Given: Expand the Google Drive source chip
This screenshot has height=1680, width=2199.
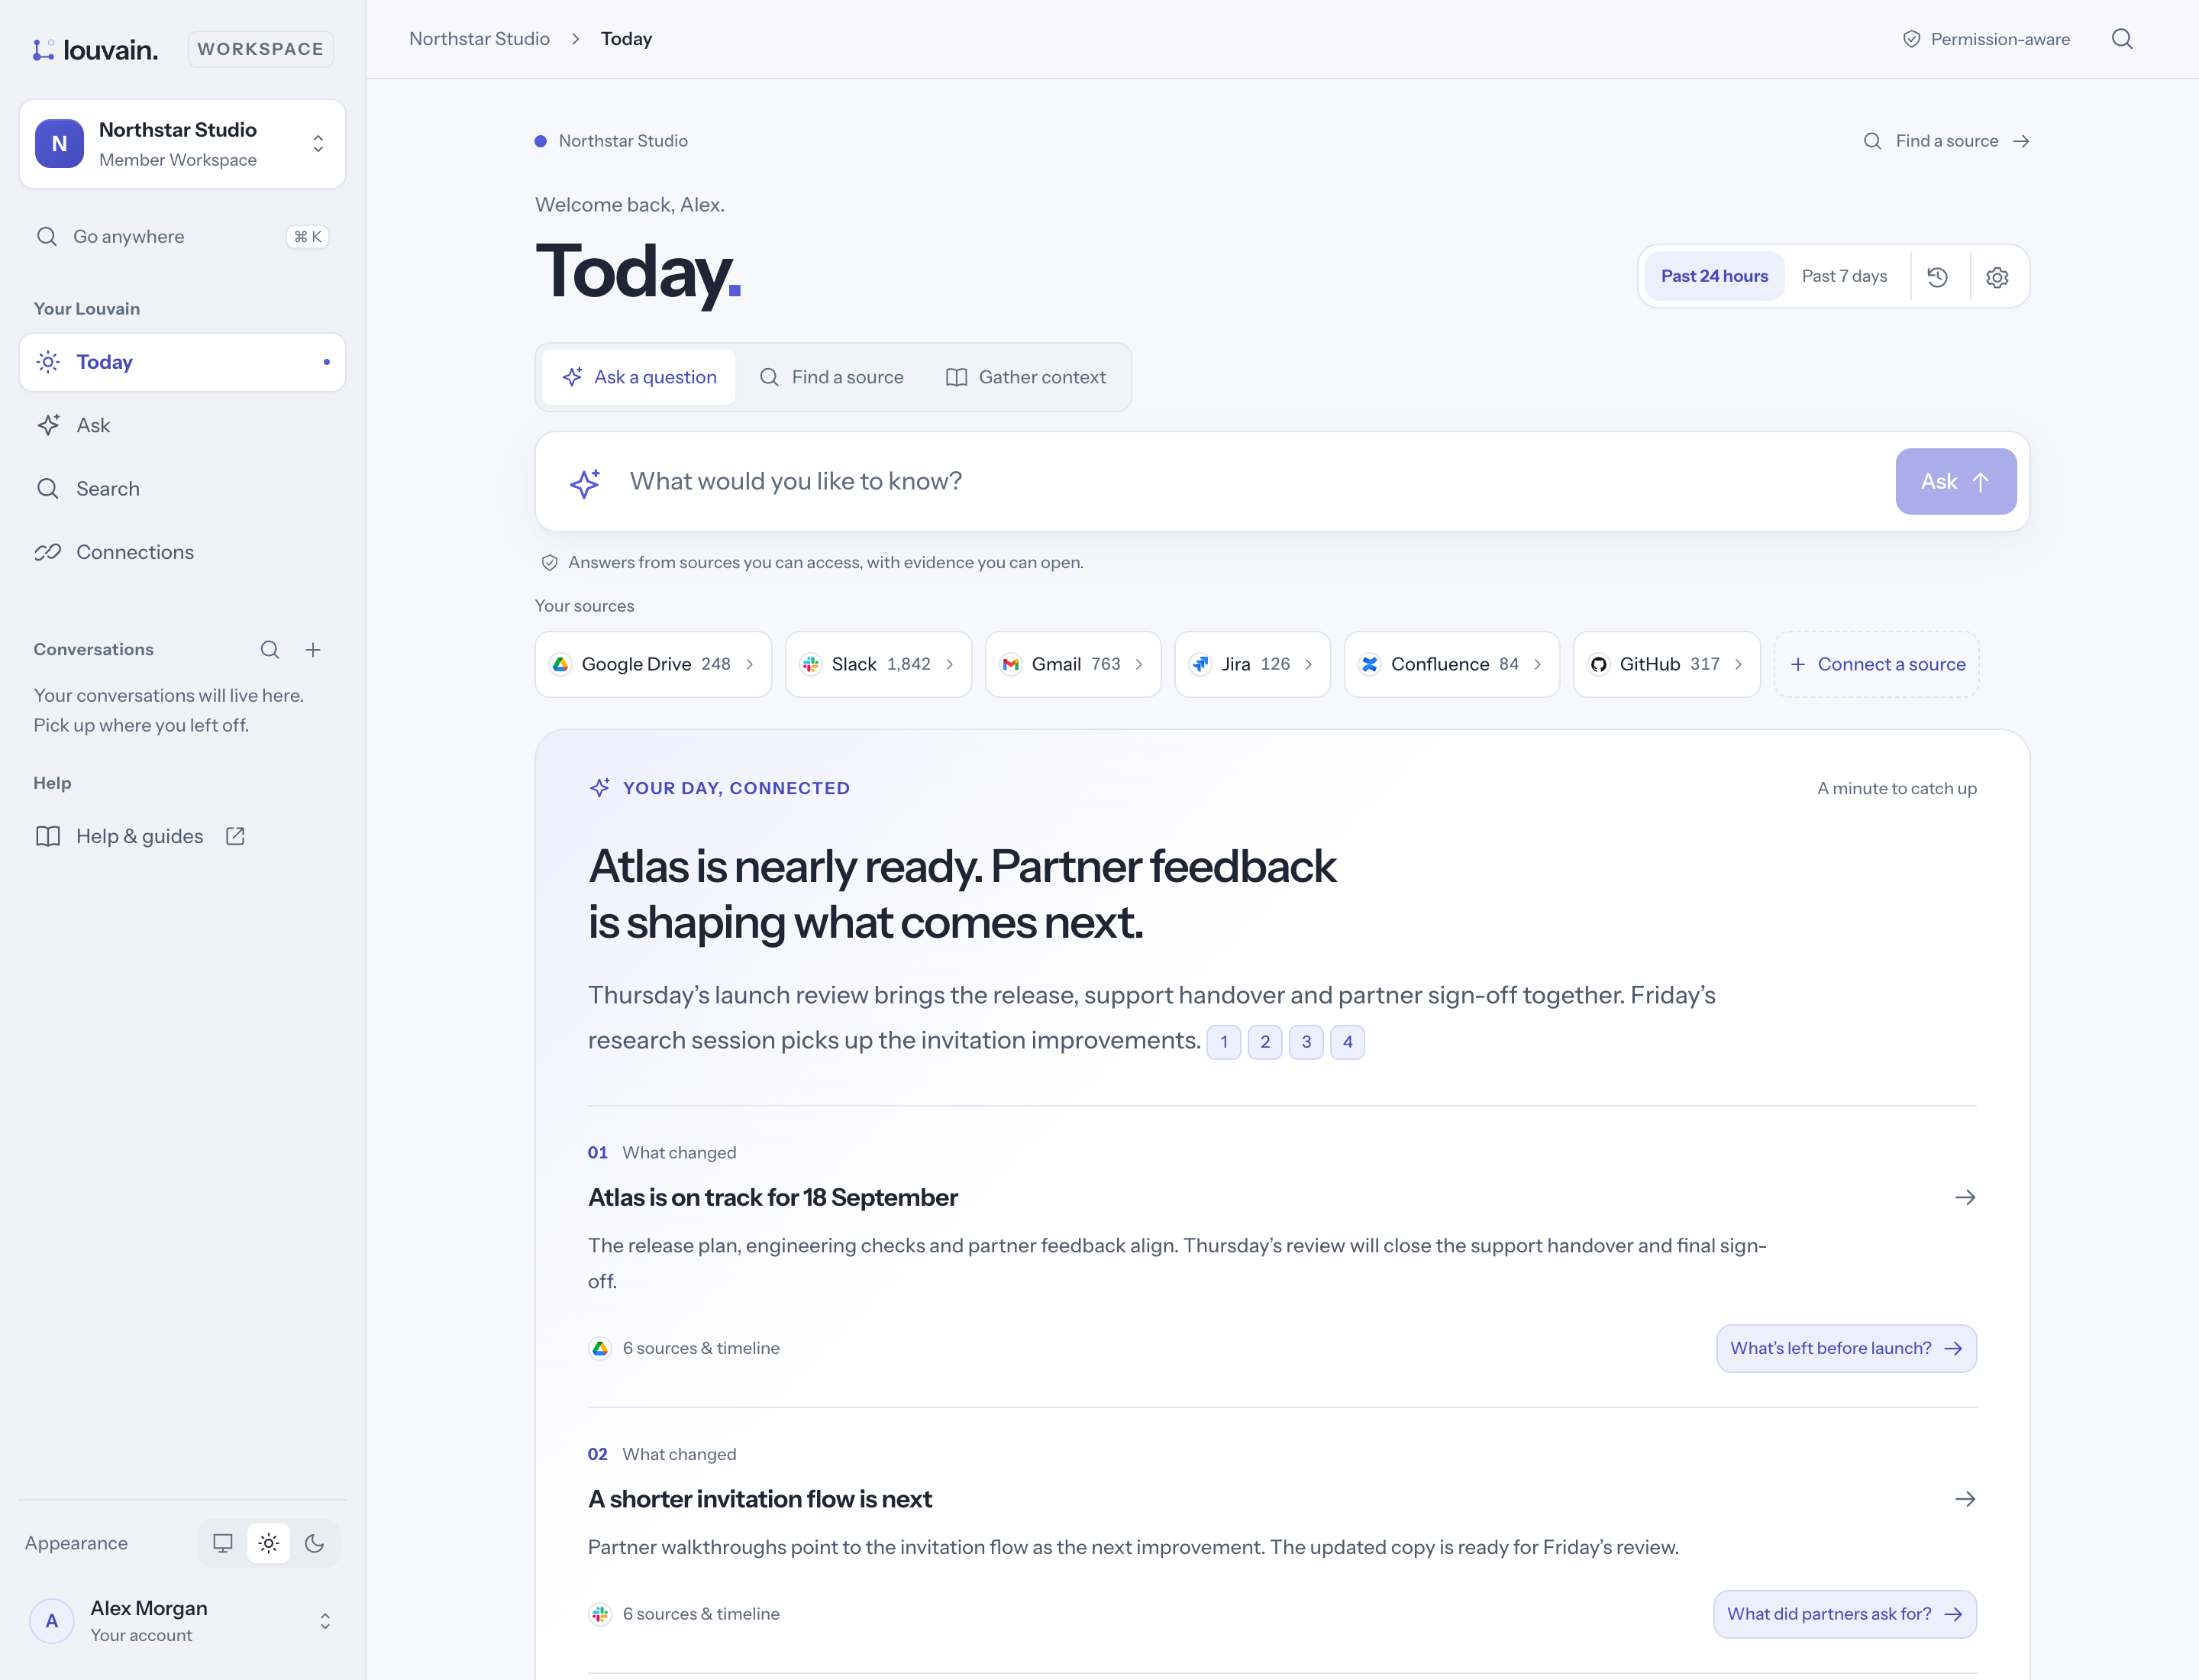Looking at the screenshot, I should coord(653,664).
